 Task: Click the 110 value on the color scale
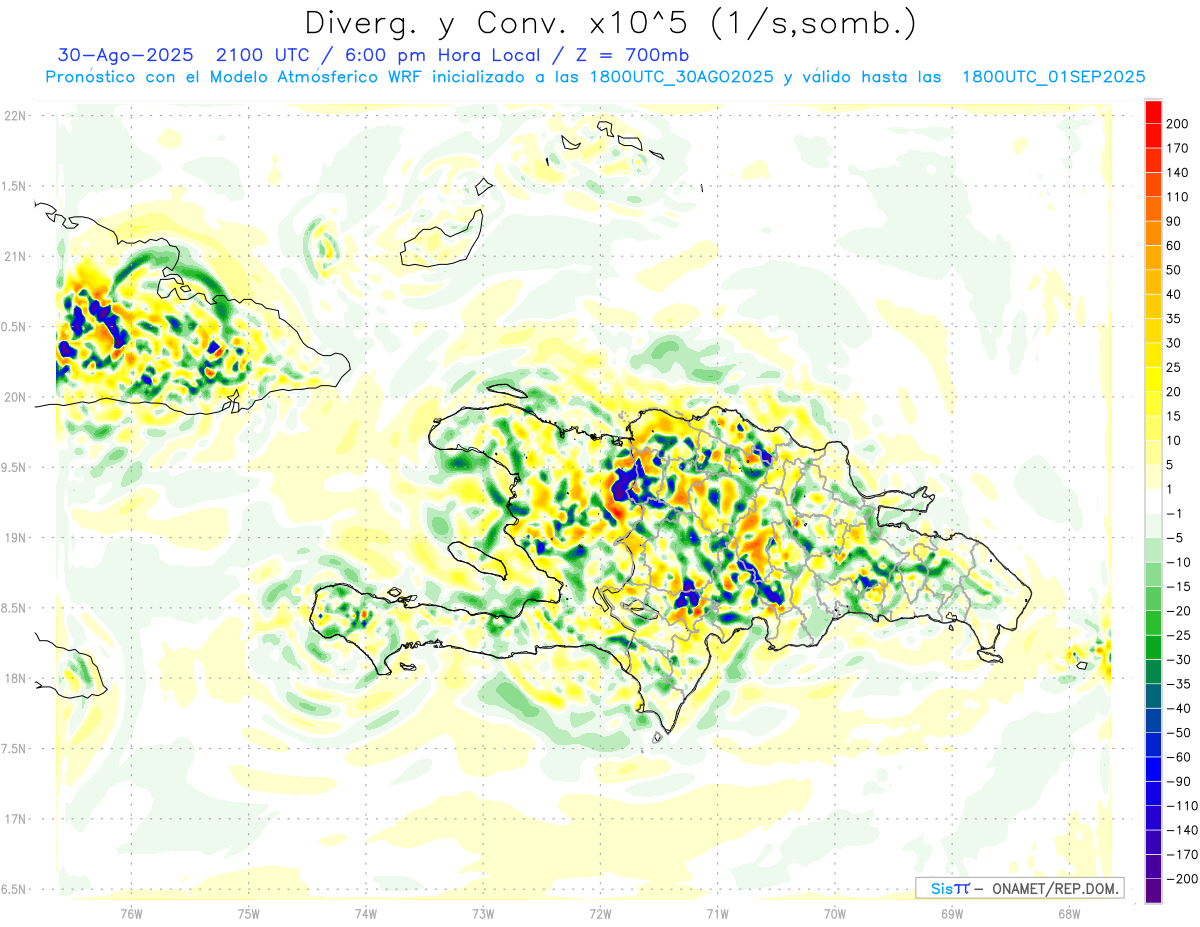(x=1178, y=197)
